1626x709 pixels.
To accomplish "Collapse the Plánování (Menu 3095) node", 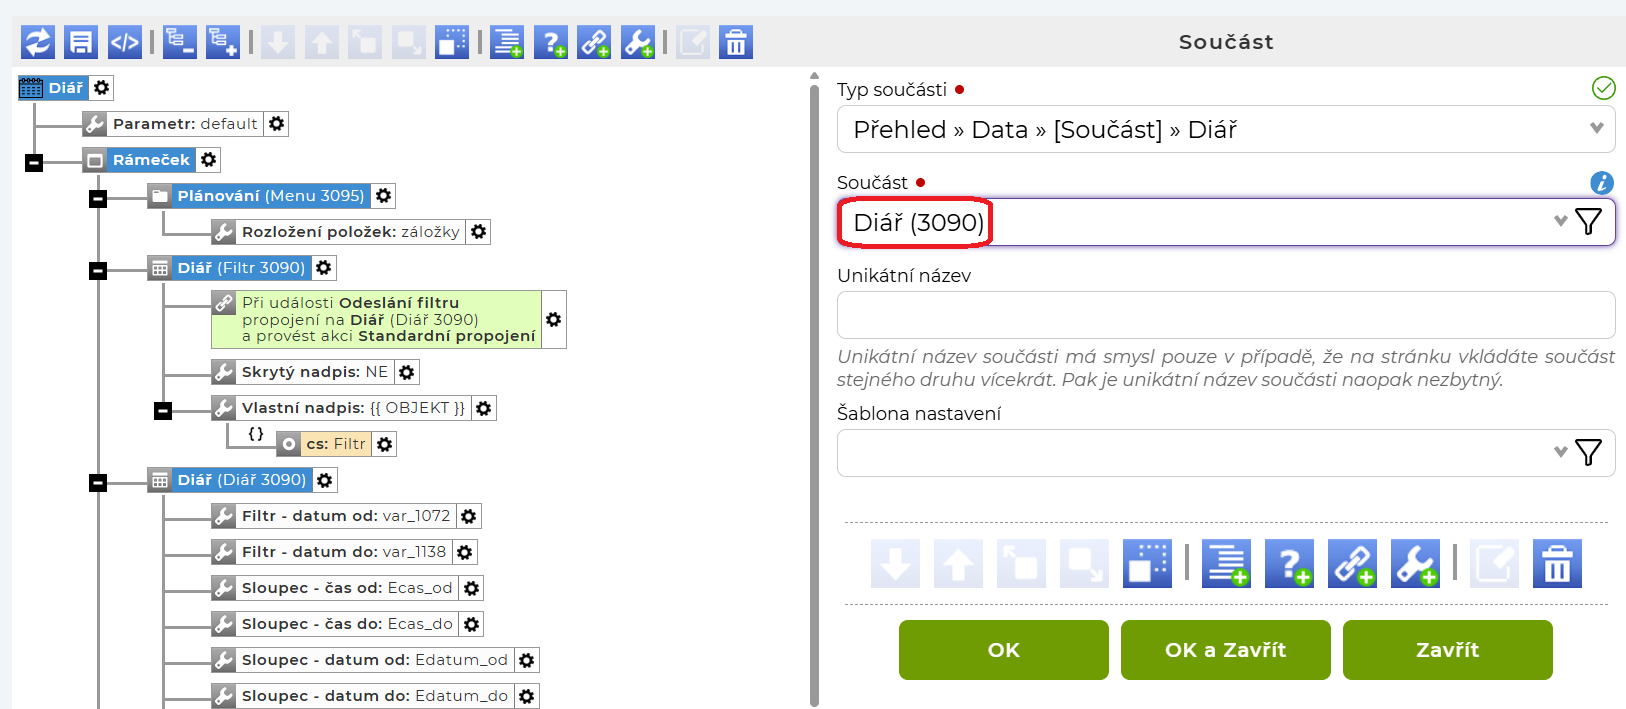I will coord(98,199).
